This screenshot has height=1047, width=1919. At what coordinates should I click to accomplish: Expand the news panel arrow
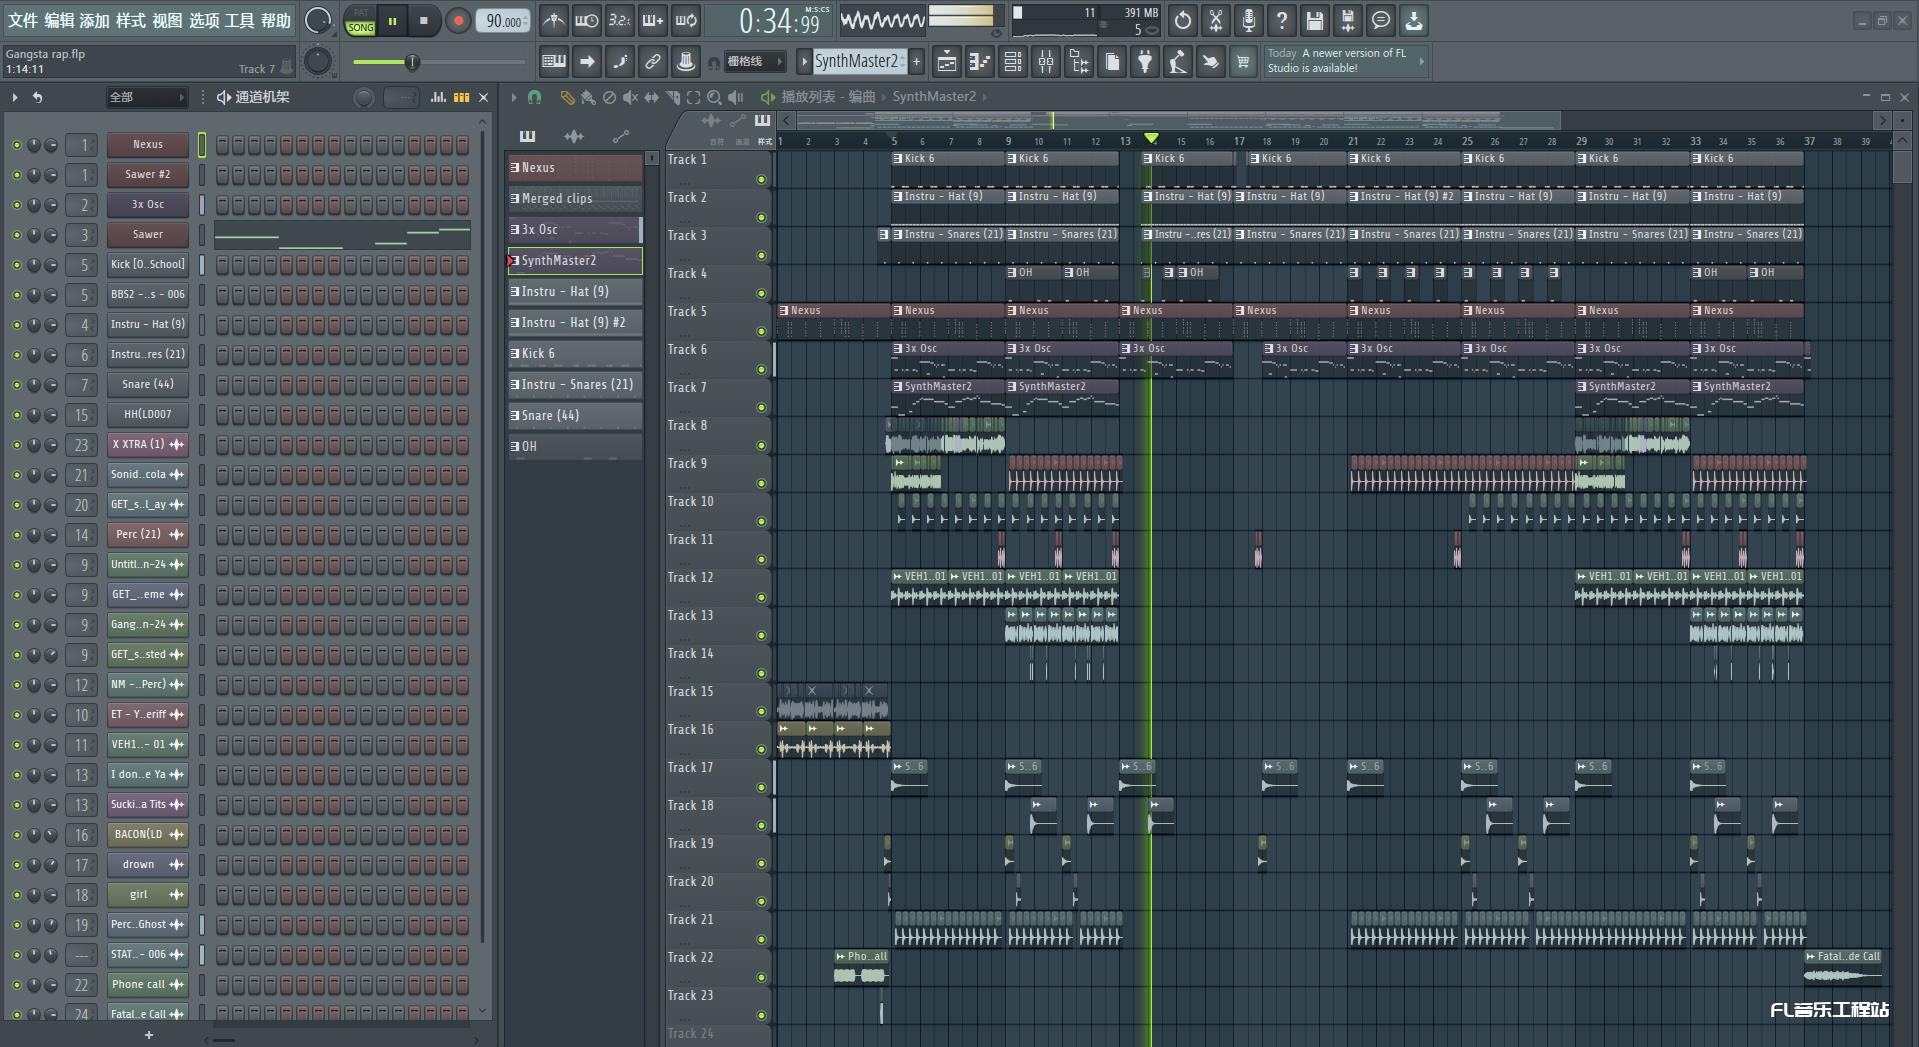[x=1421, y=62]
